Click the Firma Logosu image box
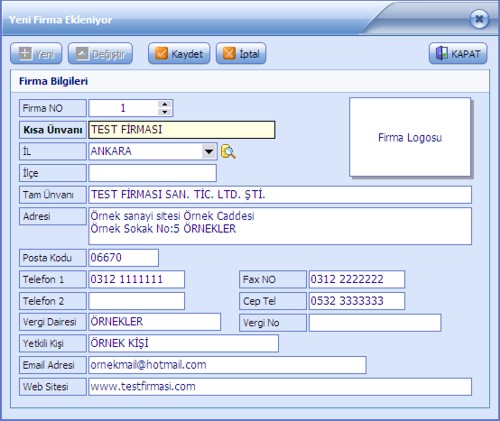Screen dimensions: 500x421 coord(410,137)
